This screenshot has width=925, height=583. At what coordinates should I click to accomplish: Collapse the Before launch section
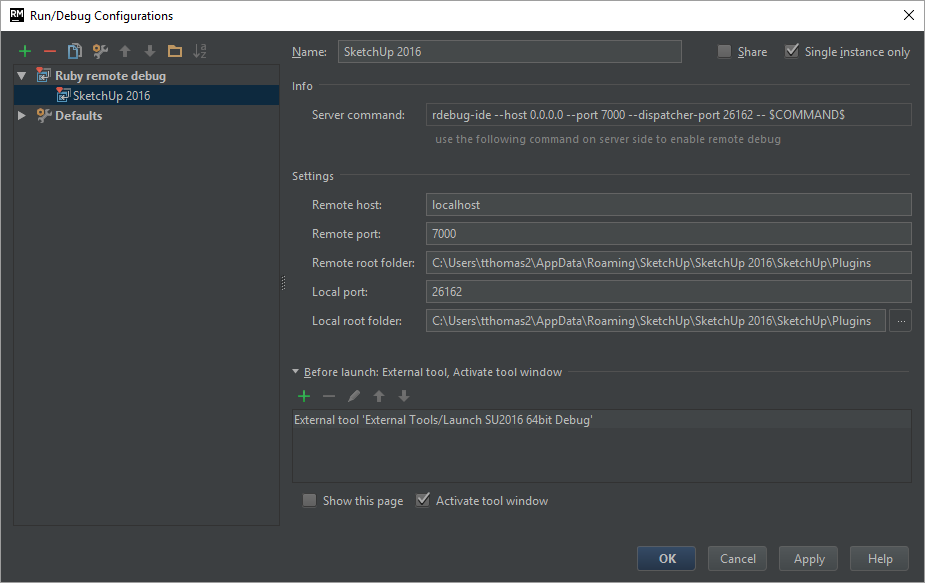point(296,372)
